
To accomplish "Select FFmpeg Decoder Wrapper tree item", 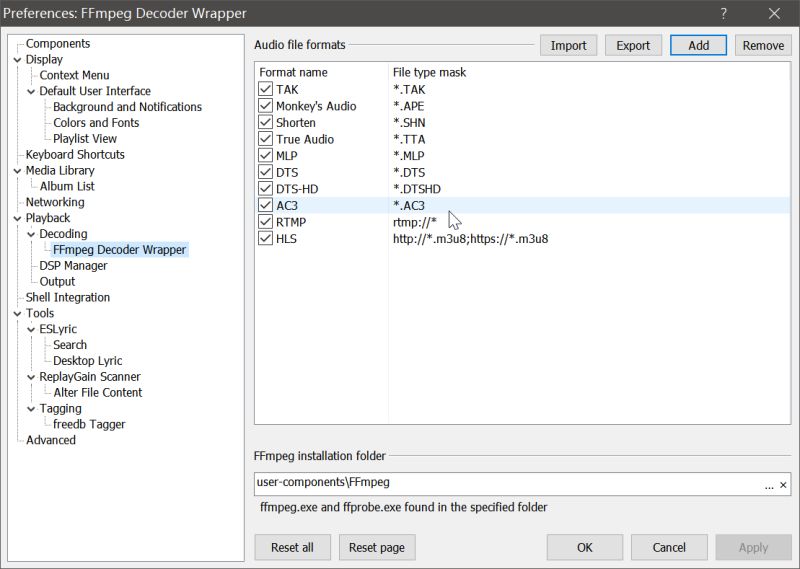I will click(x=119, y=250).
